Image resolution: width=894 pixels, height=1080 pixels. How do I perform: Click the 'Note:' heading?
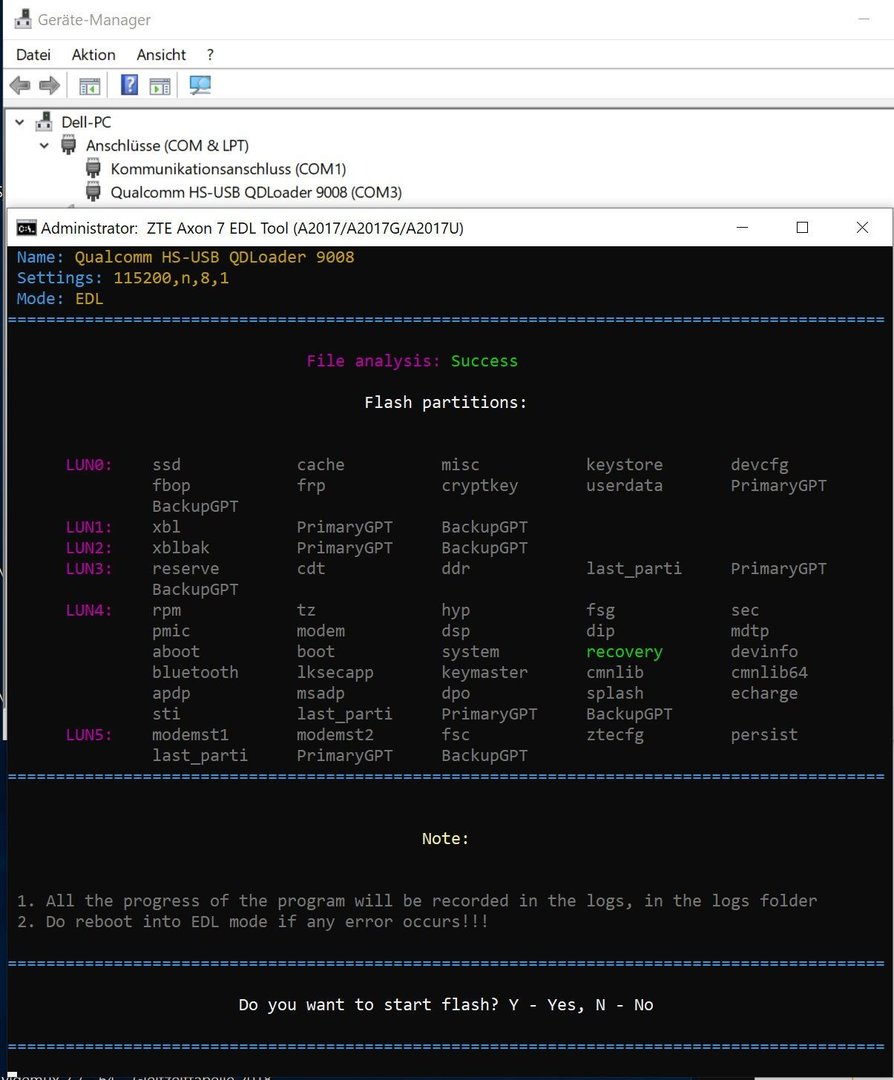coord(446,839)
